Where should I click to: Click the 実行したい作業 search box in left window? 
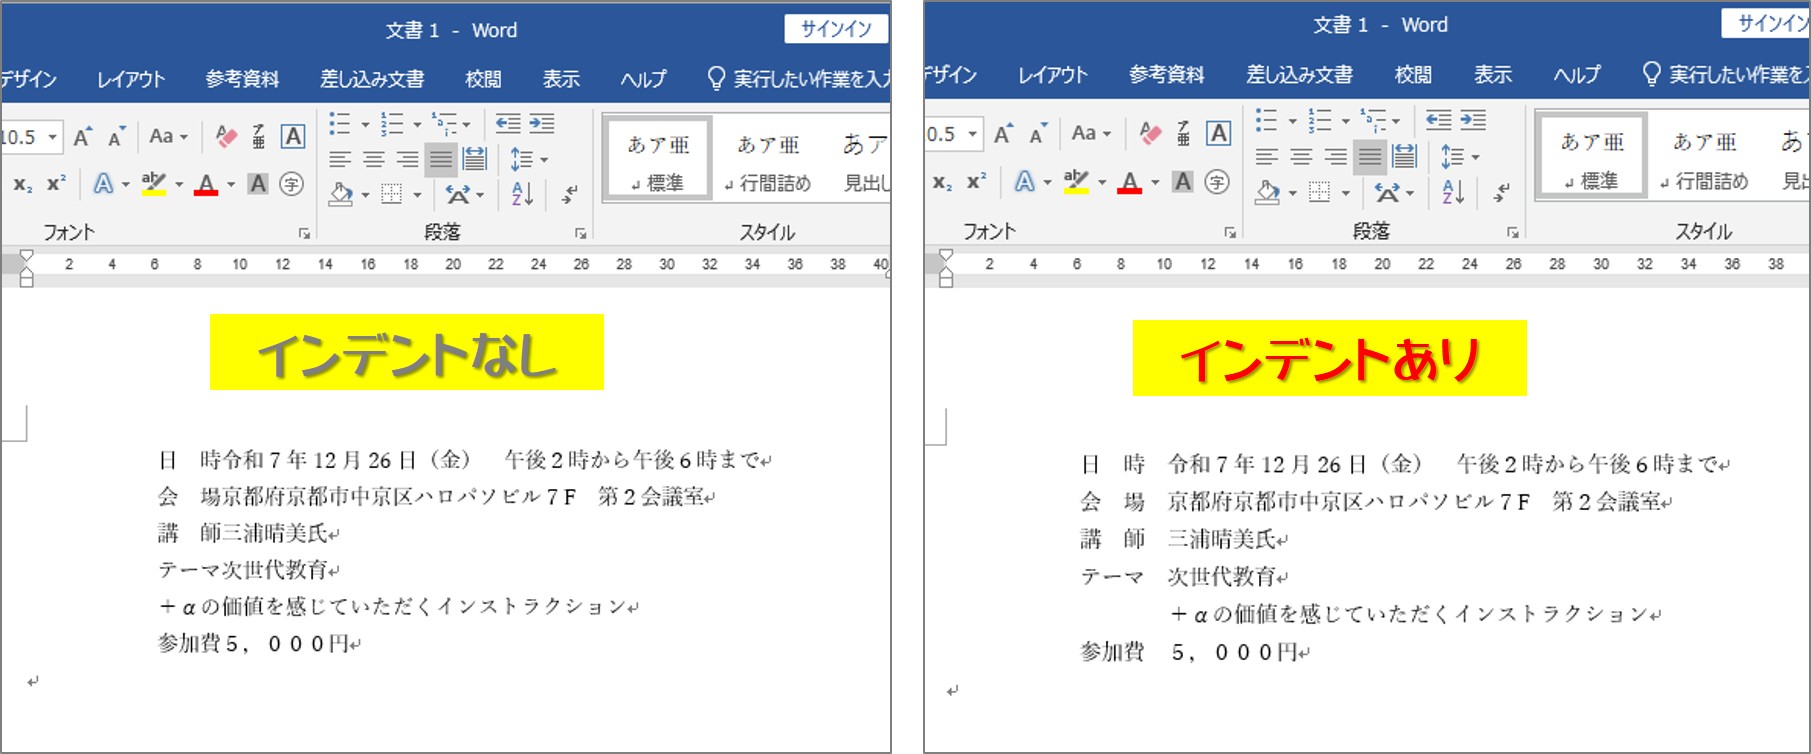(x=800, y=79)
